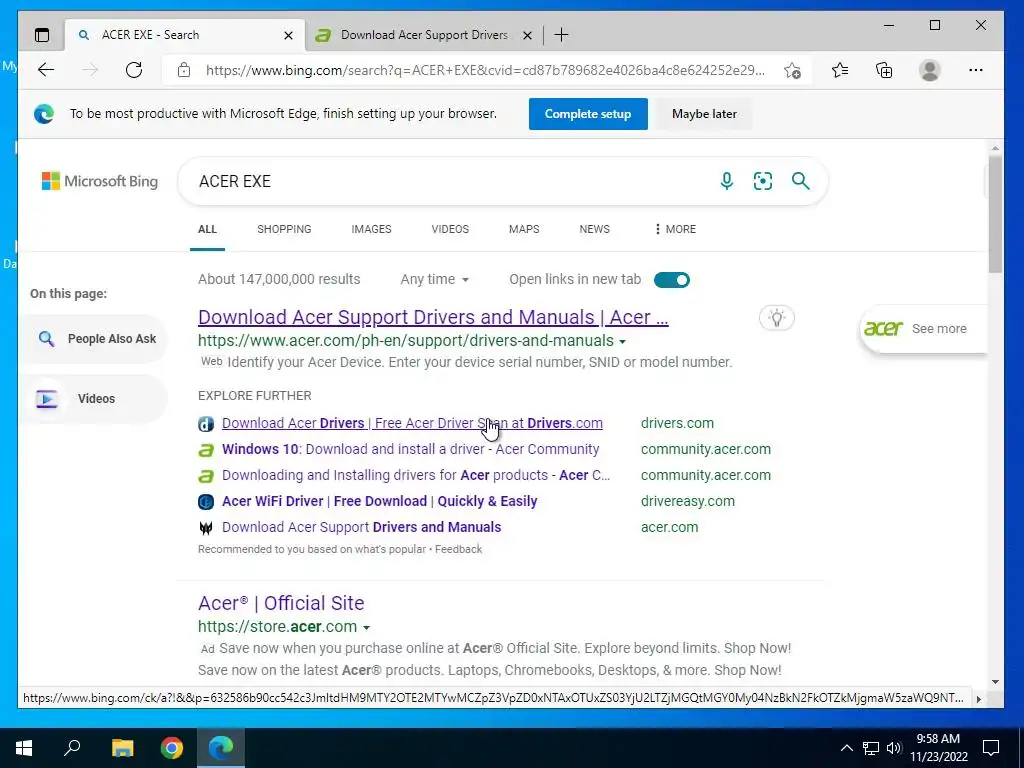This screenshot has width=1024, height=768.
Task: Open Download Acer Support Drivers and Manuals result
Action: point(433,317)
